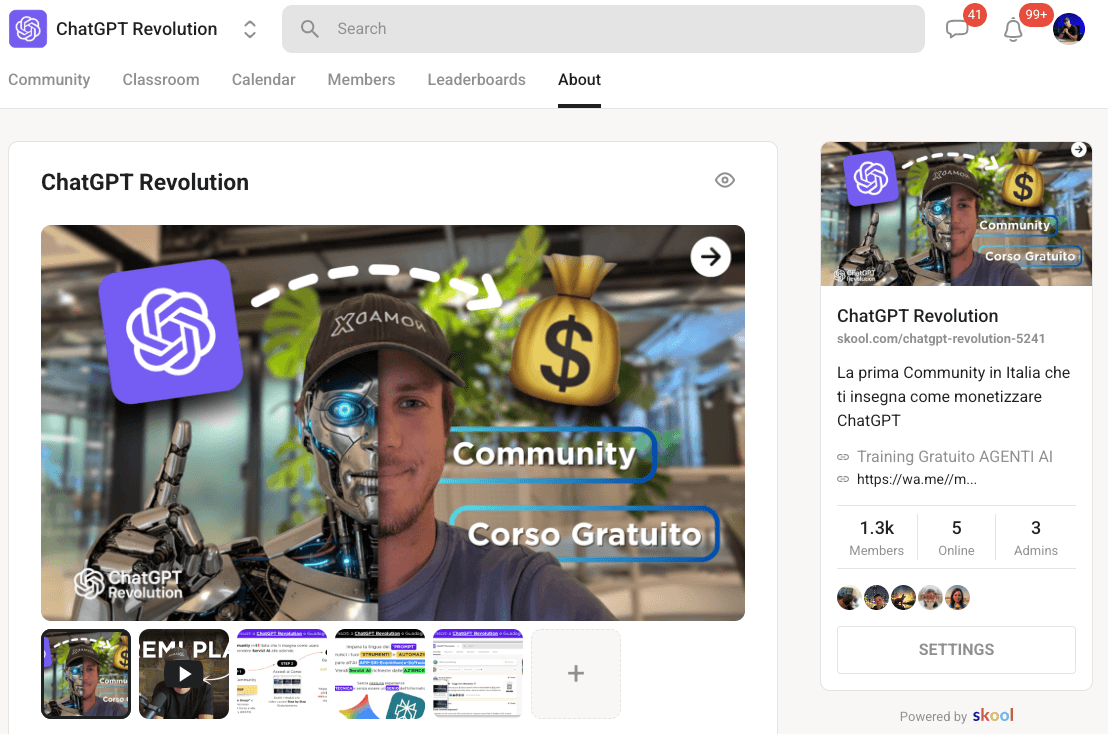The image size is (1108, 734).
Task: Open the https://wa.me link
Action: coord(917,479)
